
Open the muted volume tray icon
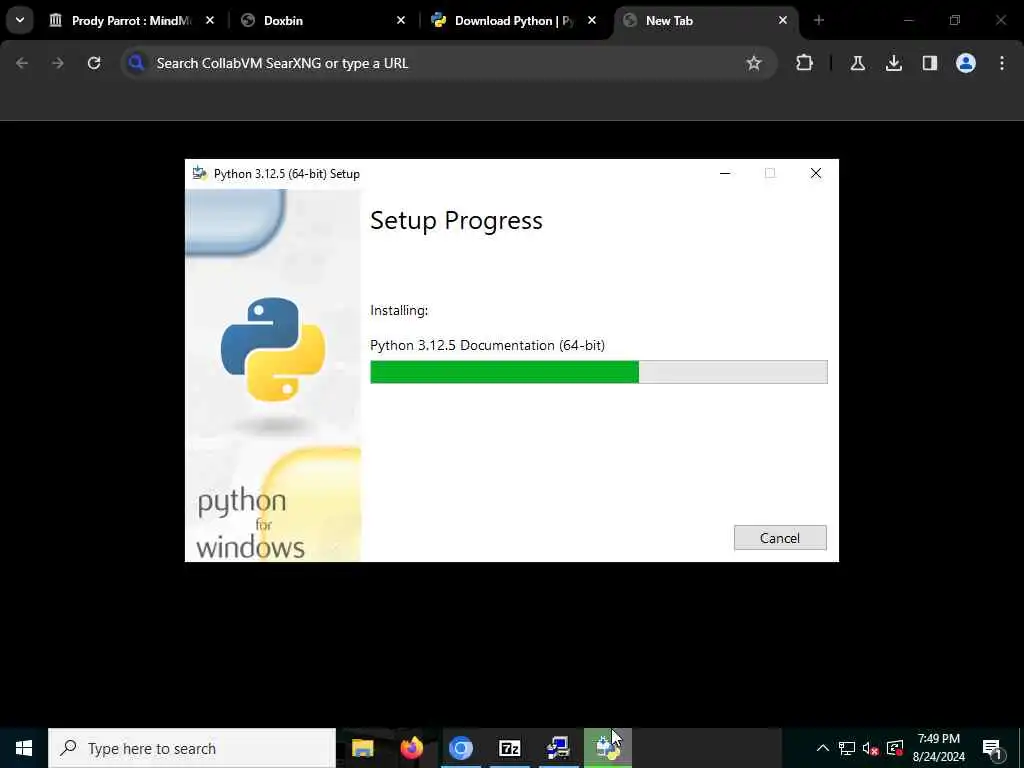[x=871, y=748]
